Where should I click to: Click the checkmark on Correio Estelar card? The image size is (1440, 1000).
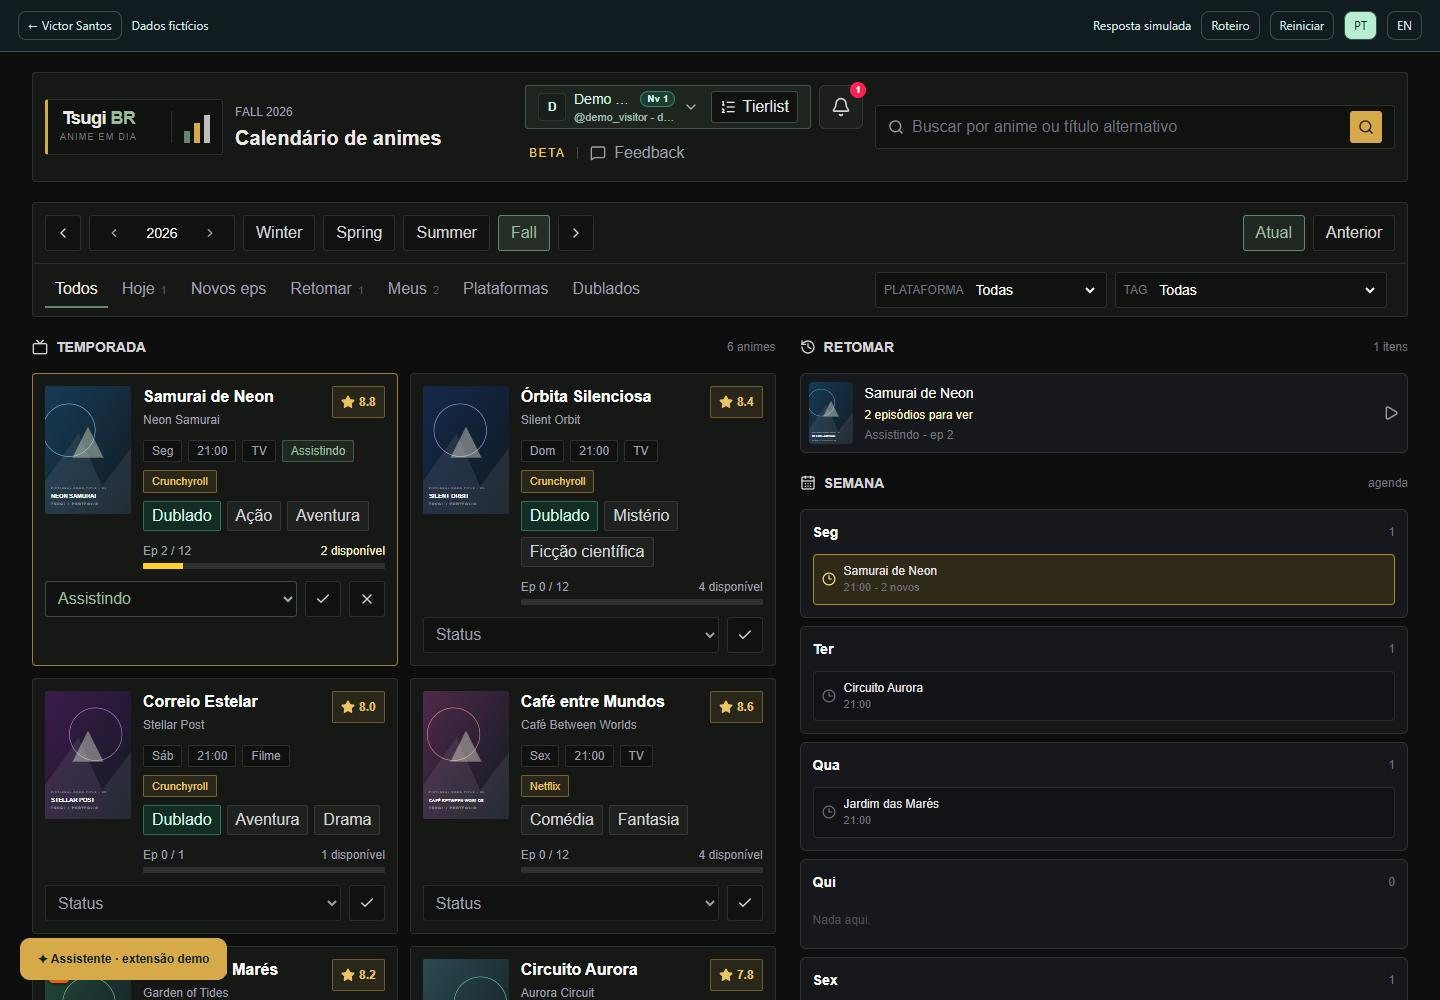pyautogui.click(x=367, y=903)
